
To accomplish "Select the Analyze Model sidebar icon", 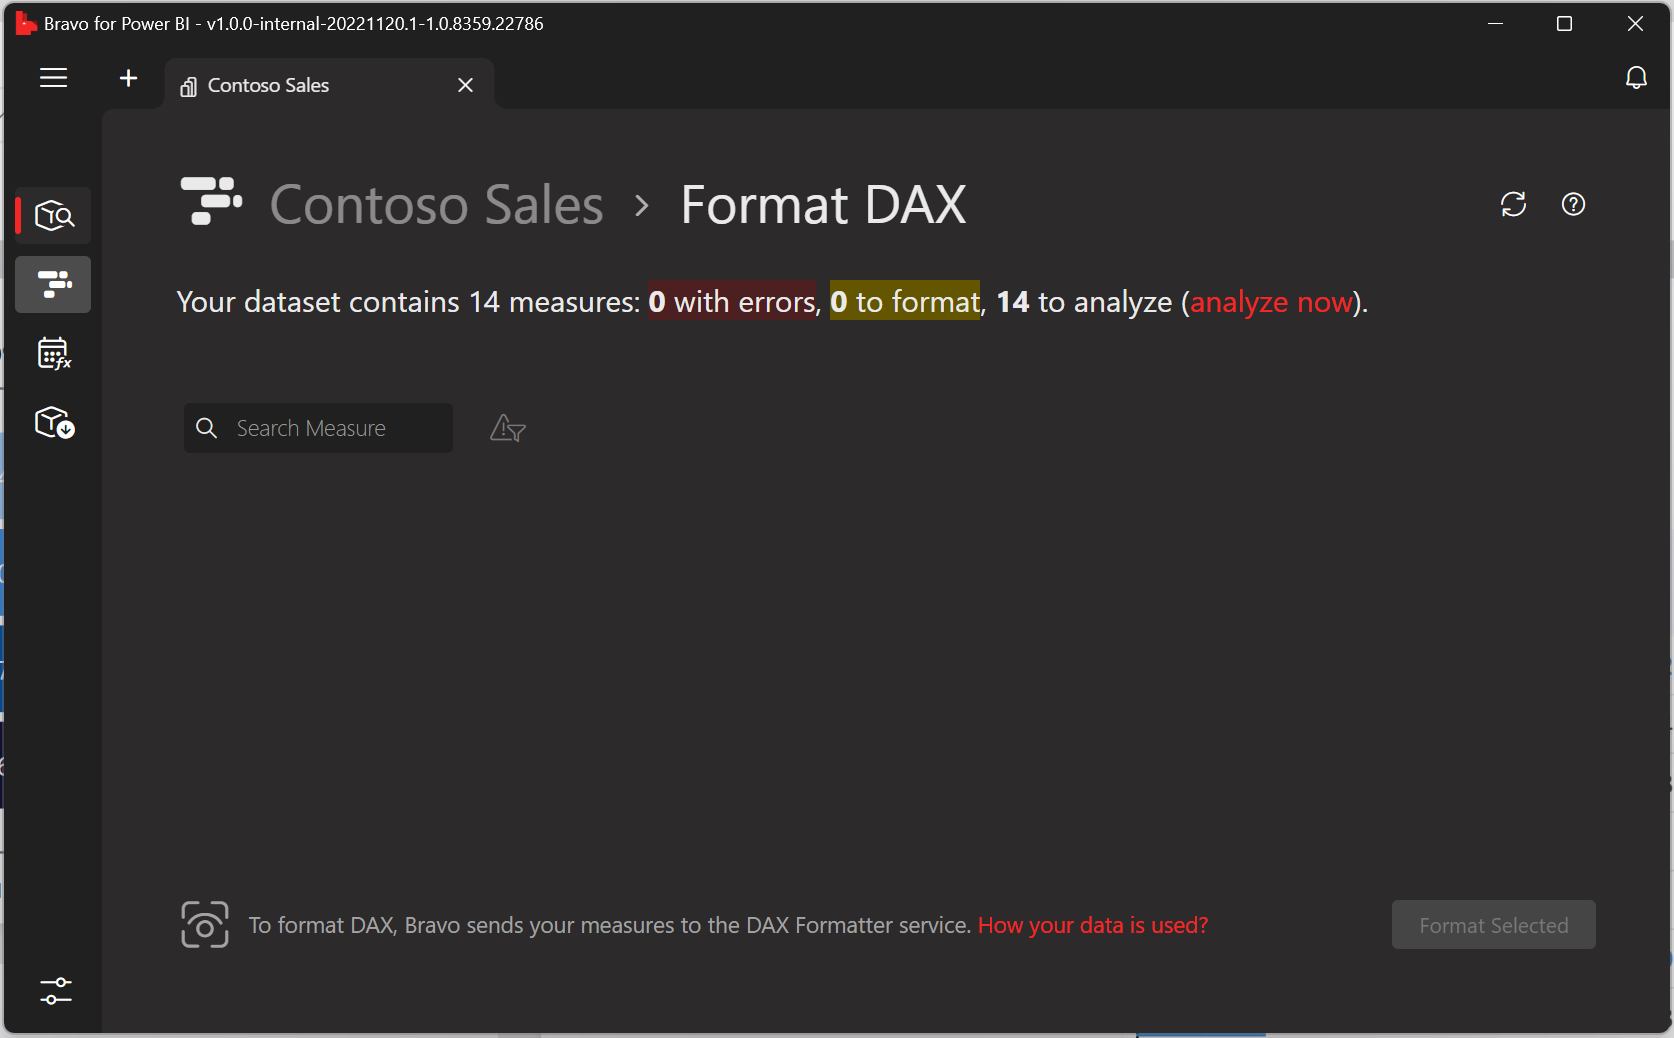I will click(52, 215).
